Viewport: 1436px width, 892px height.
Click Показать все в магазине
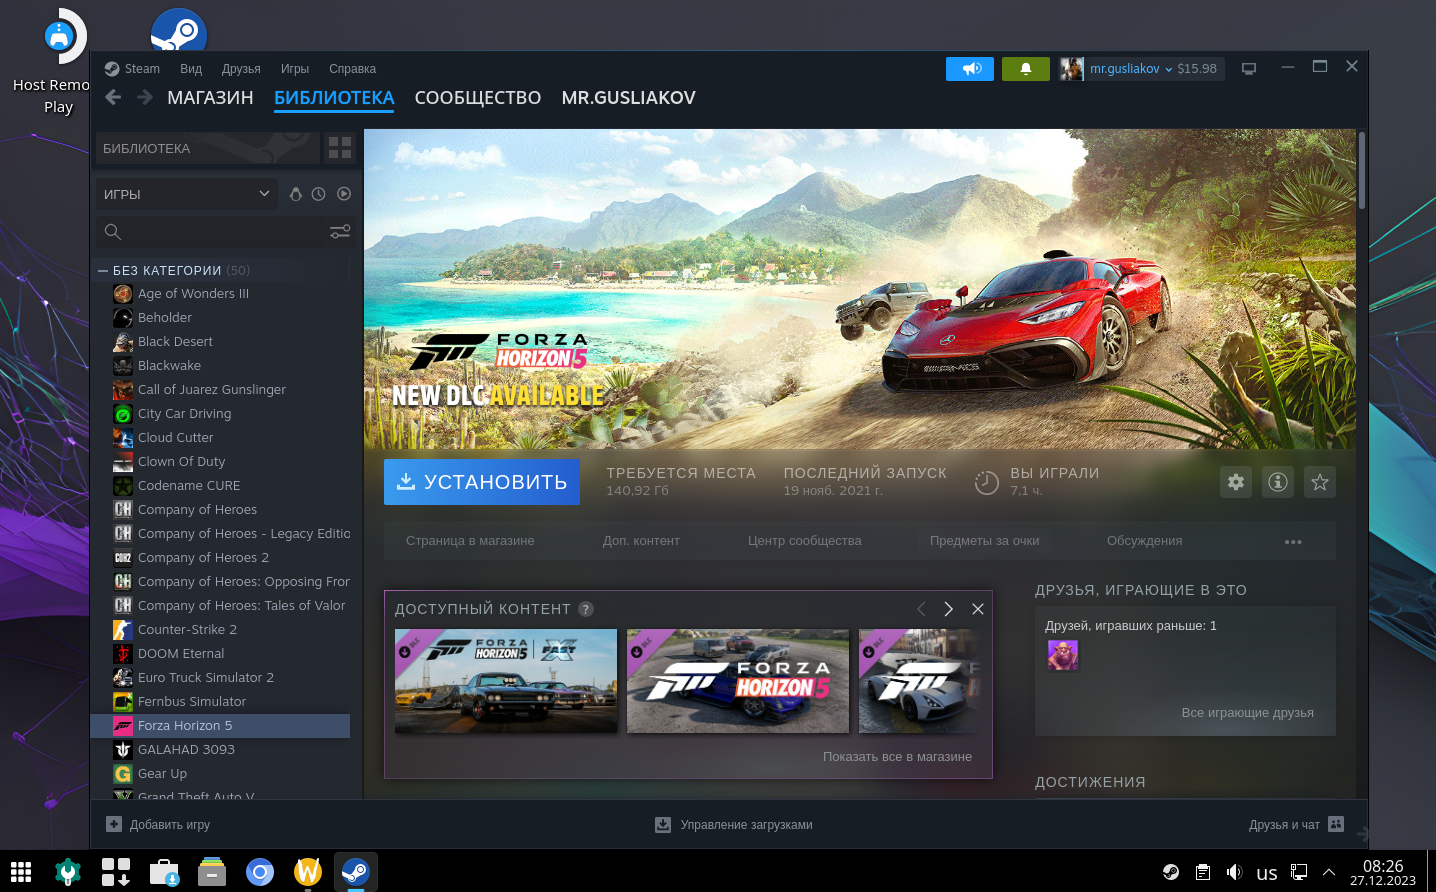pos(897,757)
